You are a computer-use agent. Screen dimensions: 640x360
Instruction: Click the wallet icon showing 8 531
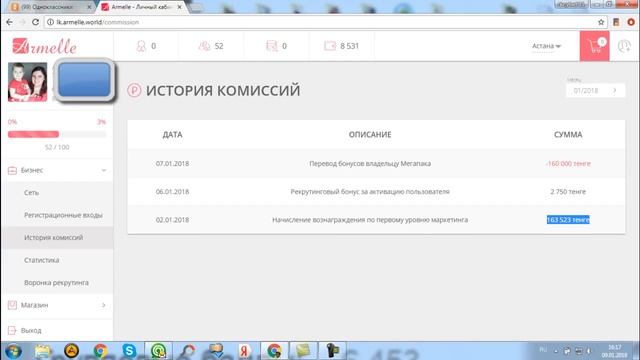pos(330,46)
